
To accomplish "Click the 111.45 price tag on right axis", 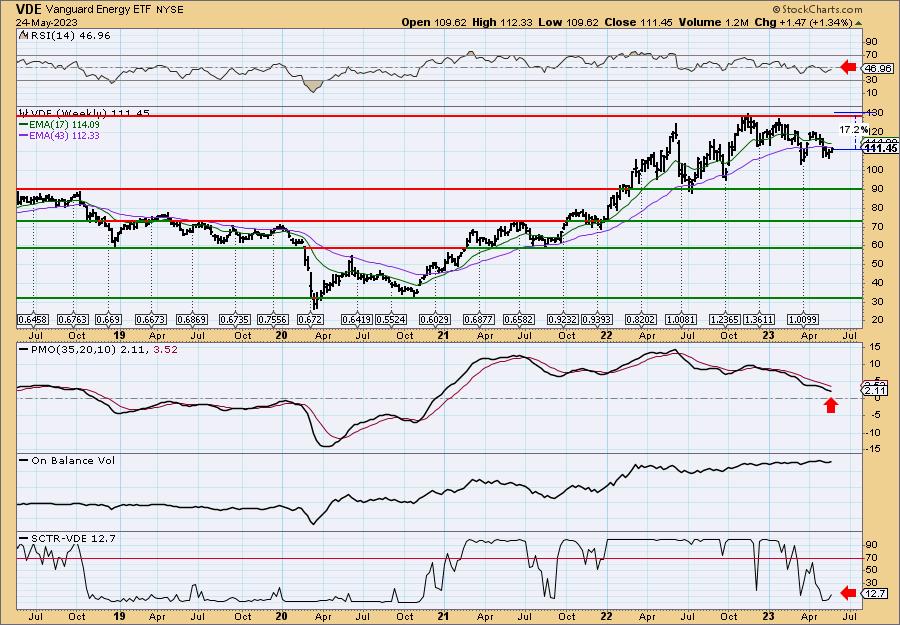I will coord(881,149).
